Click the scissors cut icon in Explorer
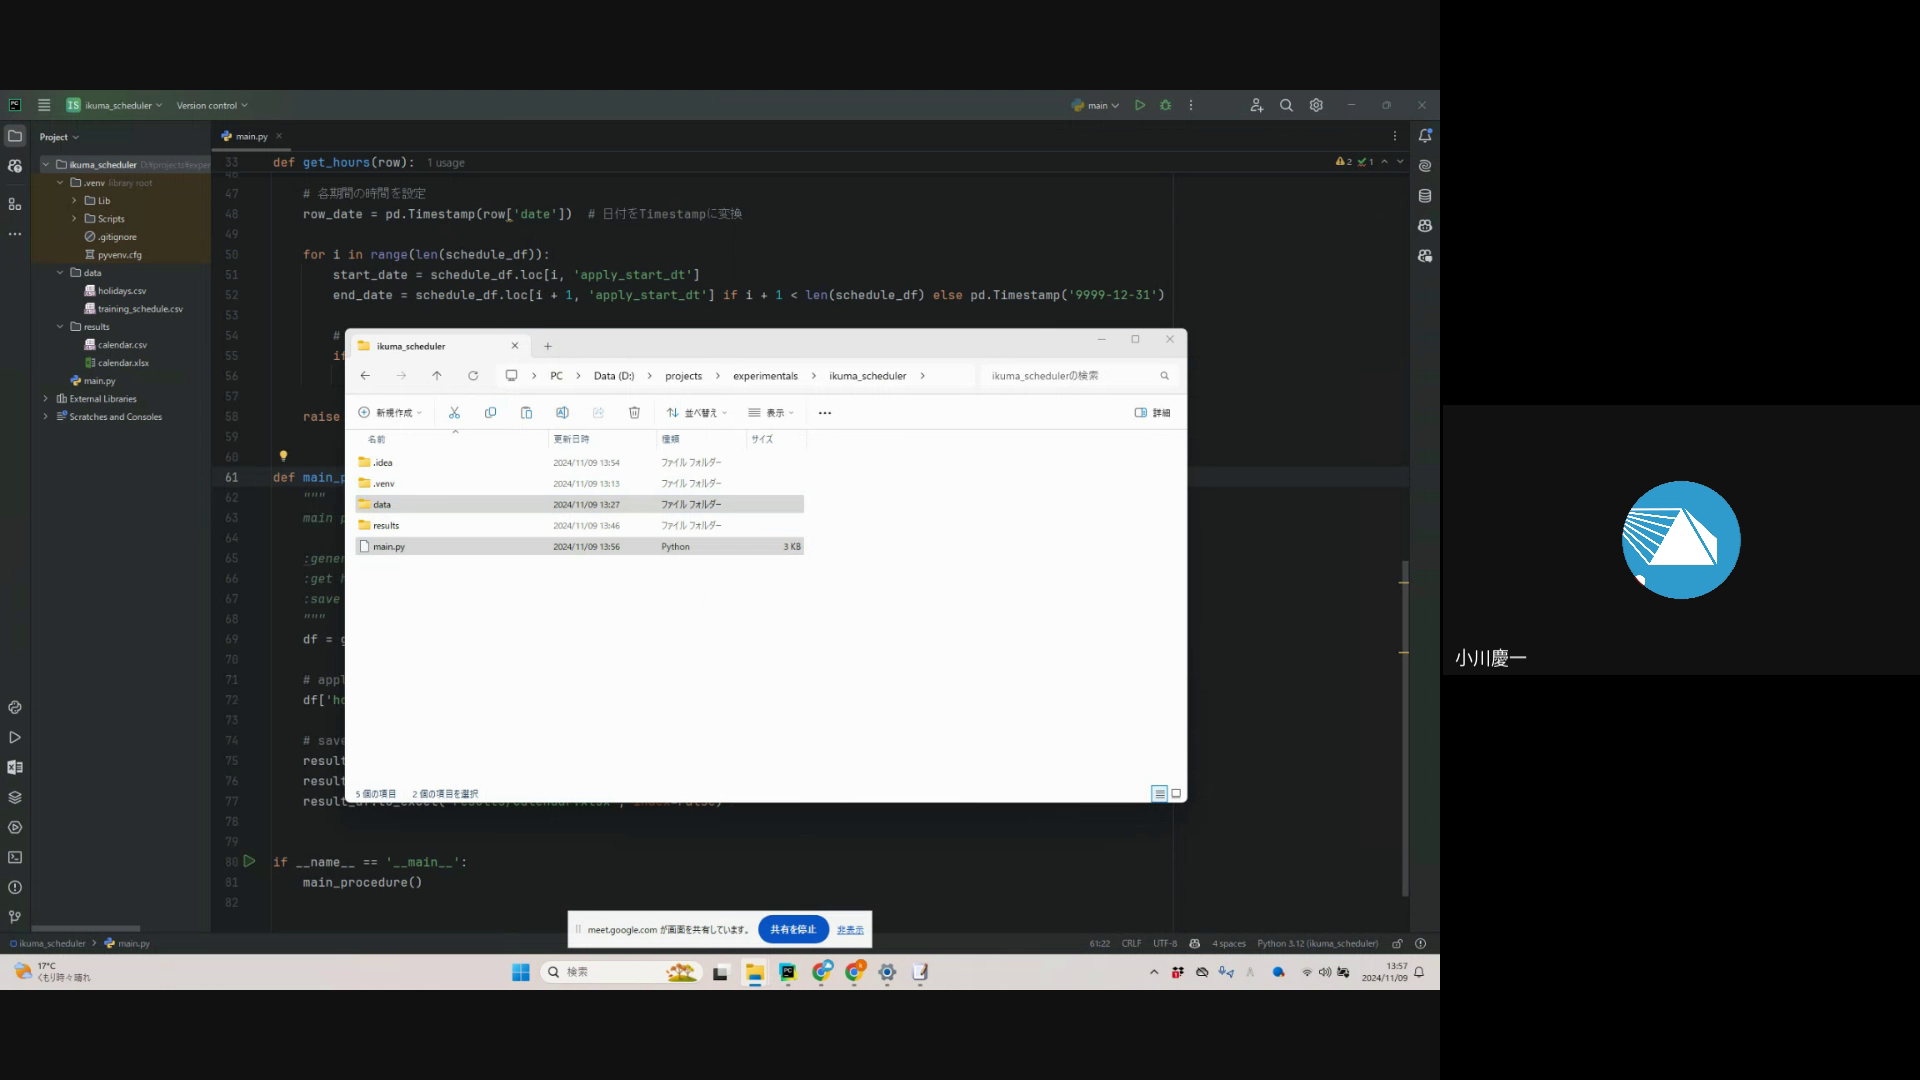Screen dimensions: 1920x1080 (454, 412)
